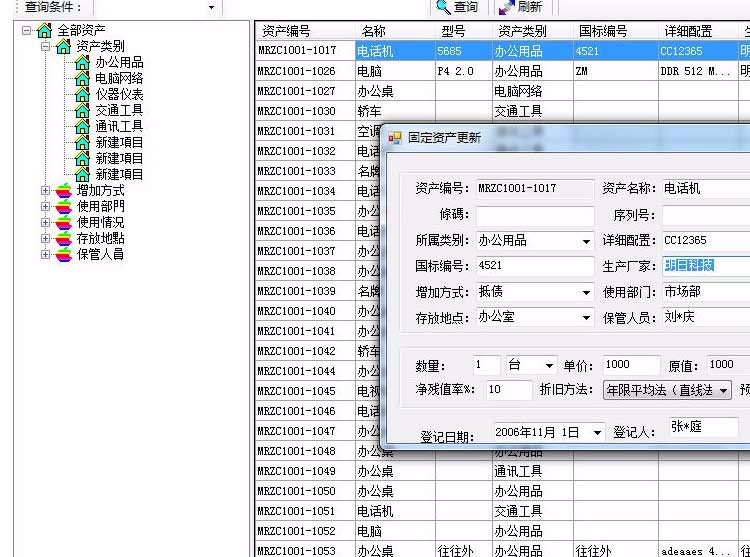
Task: Sort by 资产类别 column header
Action: point(532,32)
